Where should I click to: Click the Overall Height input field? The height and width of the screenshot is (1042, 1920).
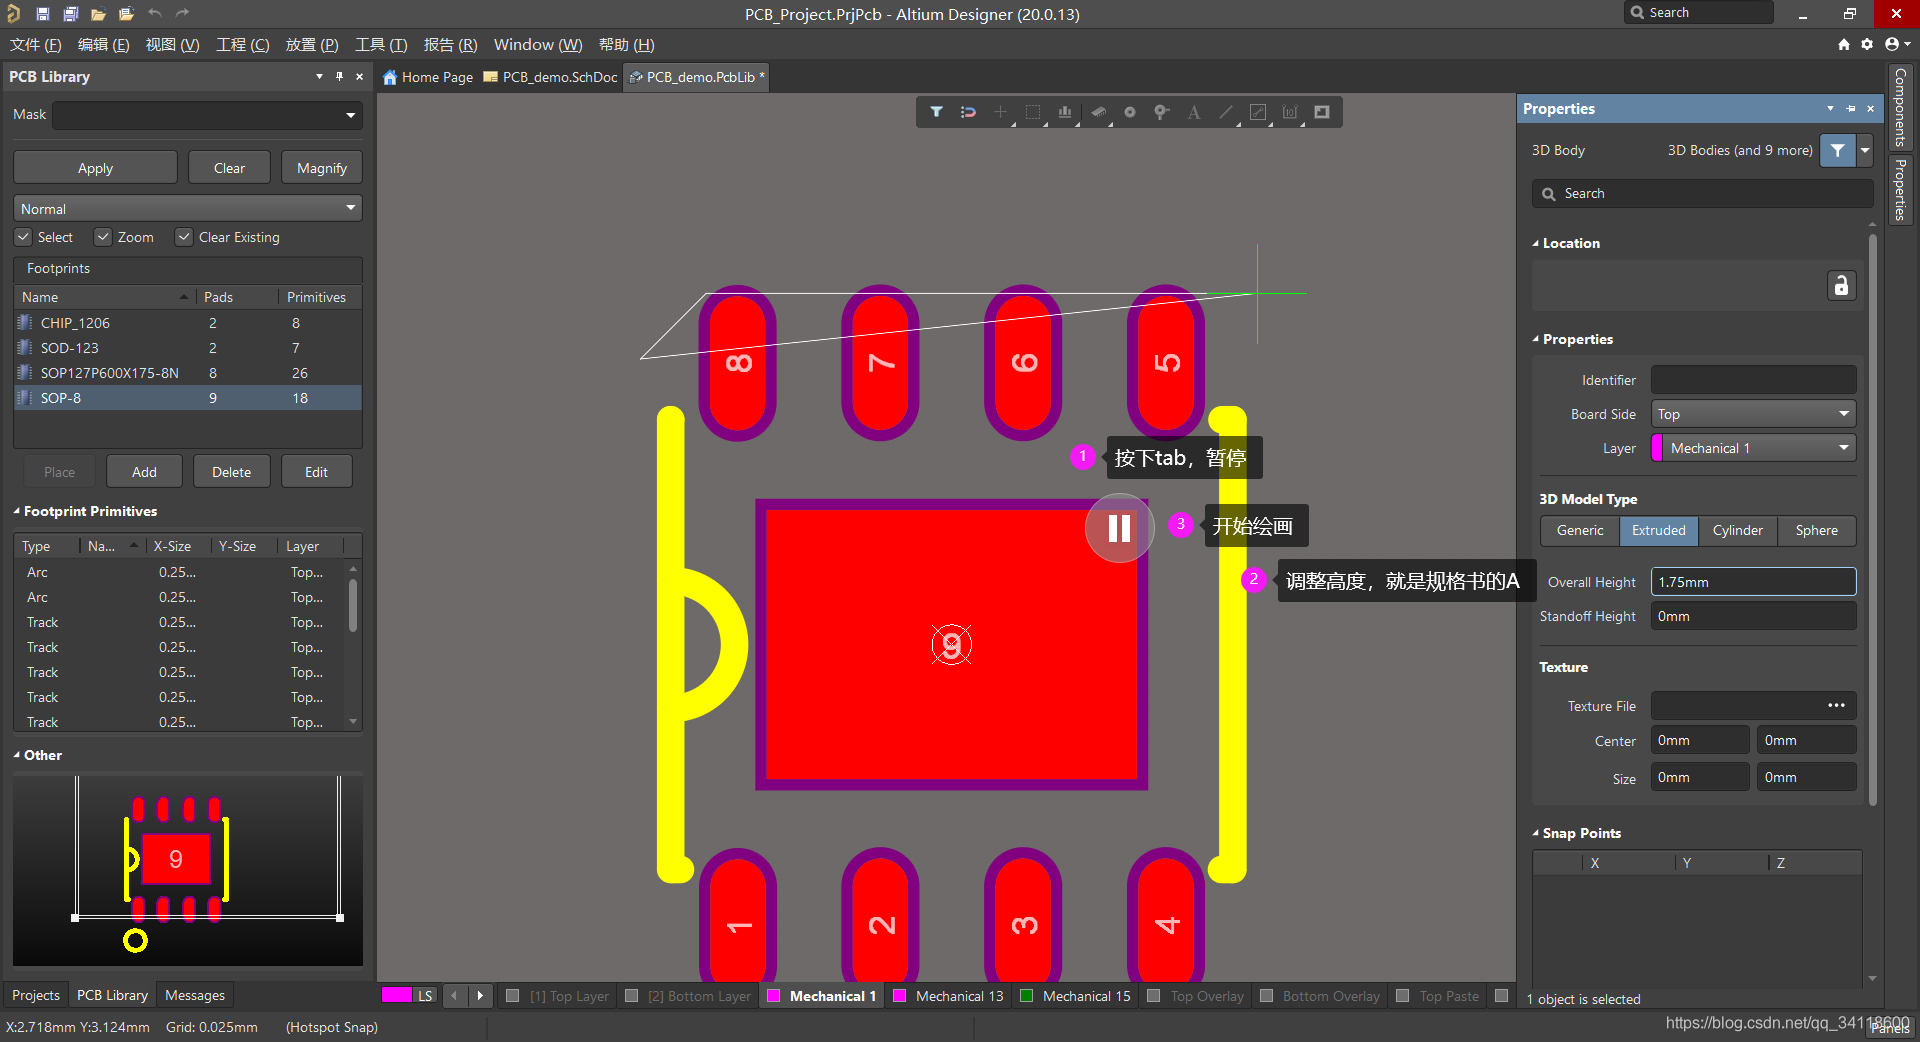[x=1753, y=582]
